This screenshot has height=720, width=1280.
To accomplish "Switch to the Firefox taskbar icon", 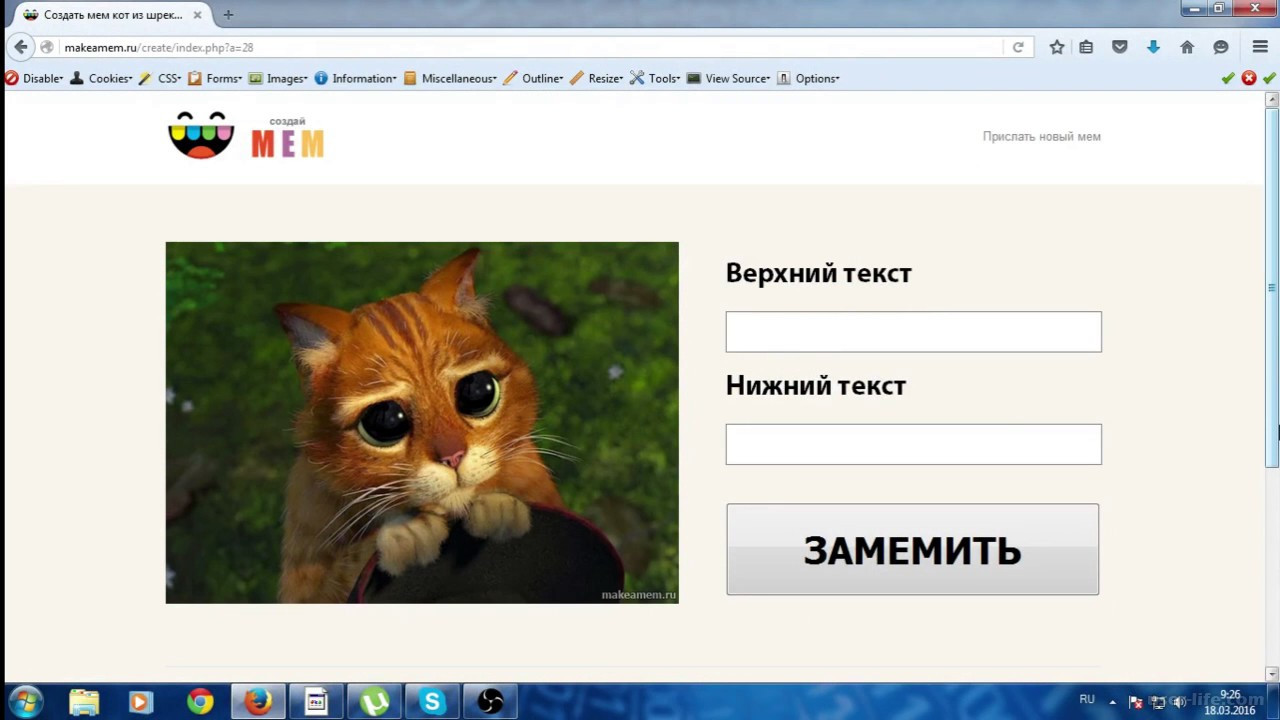I will click(x=258, y=702).
